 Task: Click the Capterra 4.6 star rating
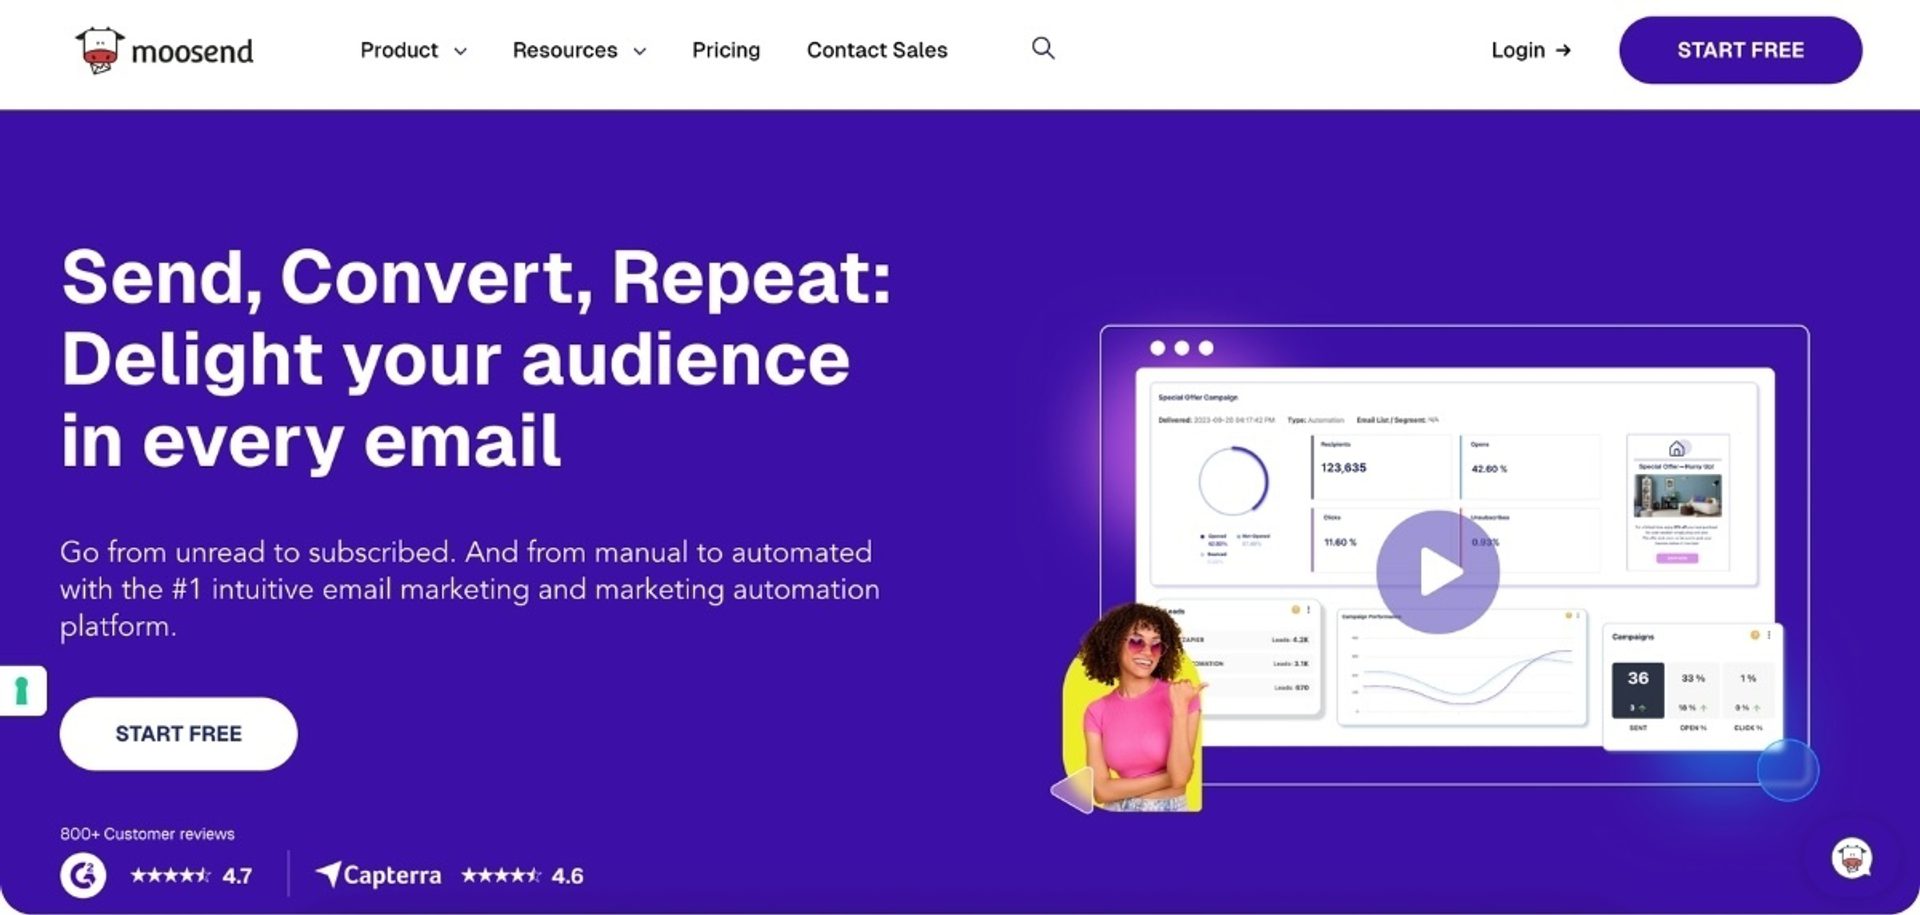tap(521, 876)
